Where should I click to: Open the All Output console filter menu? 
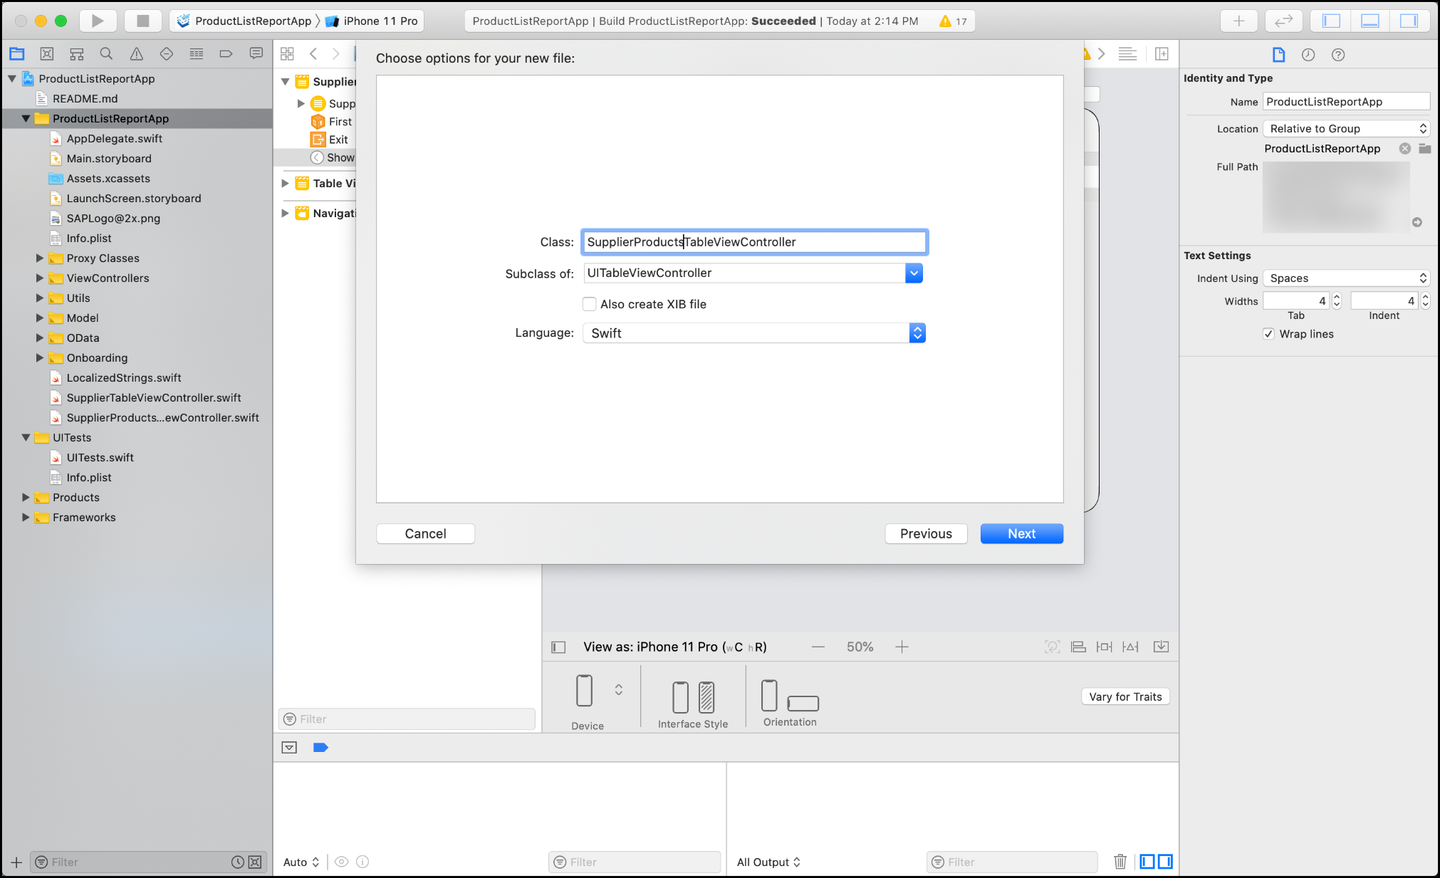pyautogui.click(x=769, y=862)
